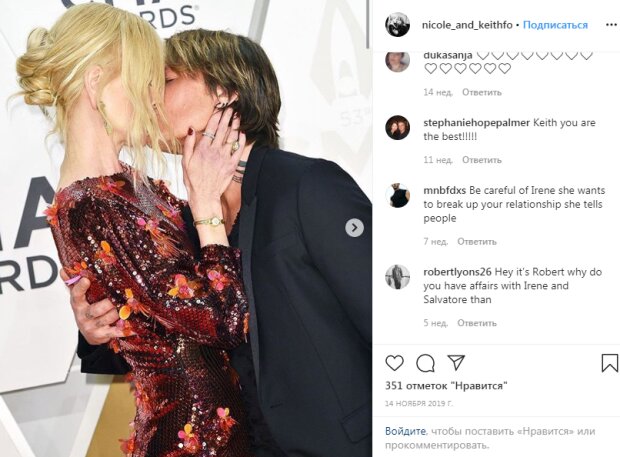This screenshot has width=620, height=457.
Task: Reply to stephaniehopepalmer comment
Action: [x=482, y=160]
